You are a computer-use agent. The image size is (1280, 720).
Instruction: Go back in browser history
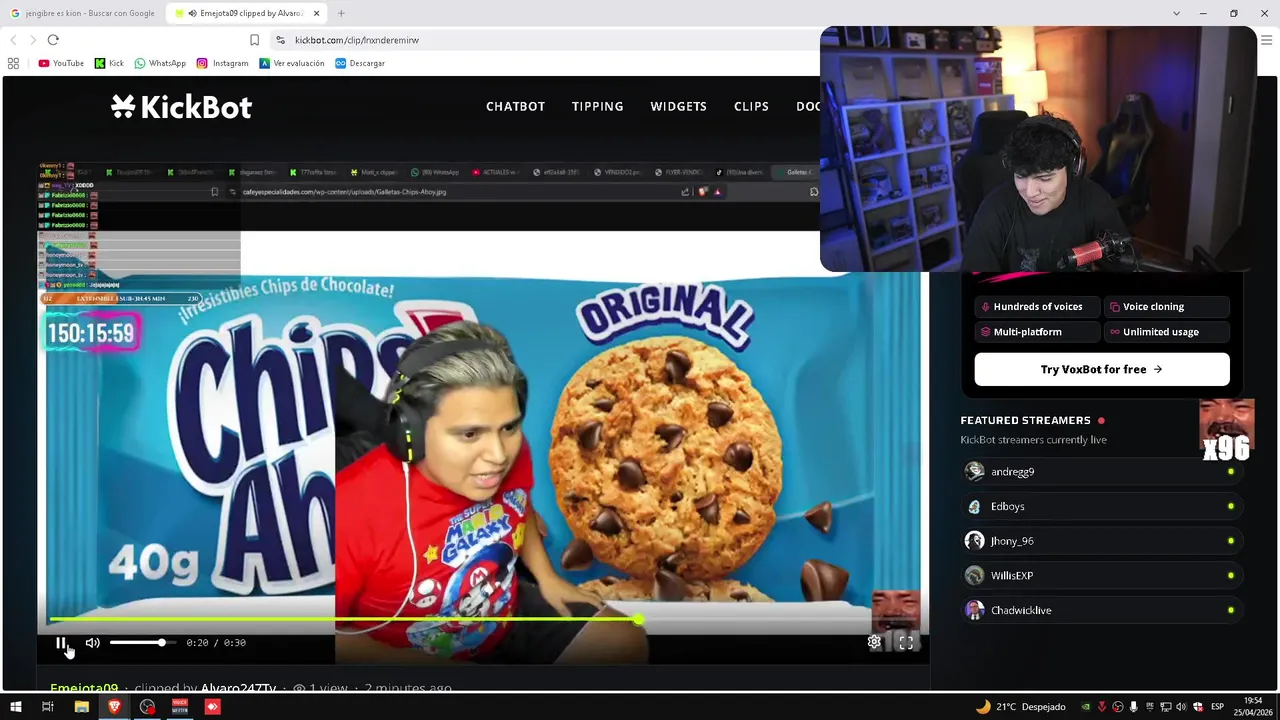tap(13, 40)
